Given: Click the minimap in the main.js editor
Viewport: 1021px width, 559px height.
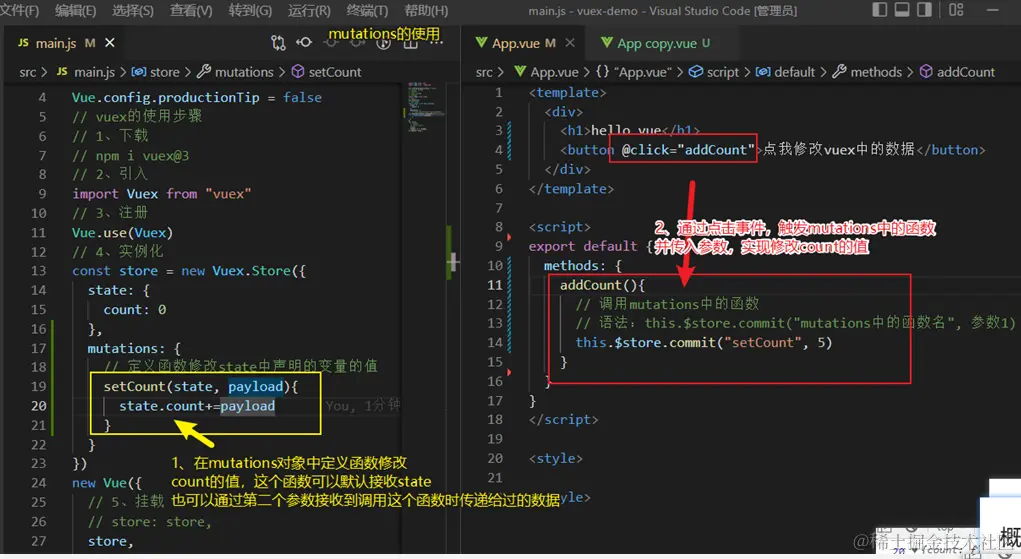Looking at the screenshot, I should pos(425,108).
